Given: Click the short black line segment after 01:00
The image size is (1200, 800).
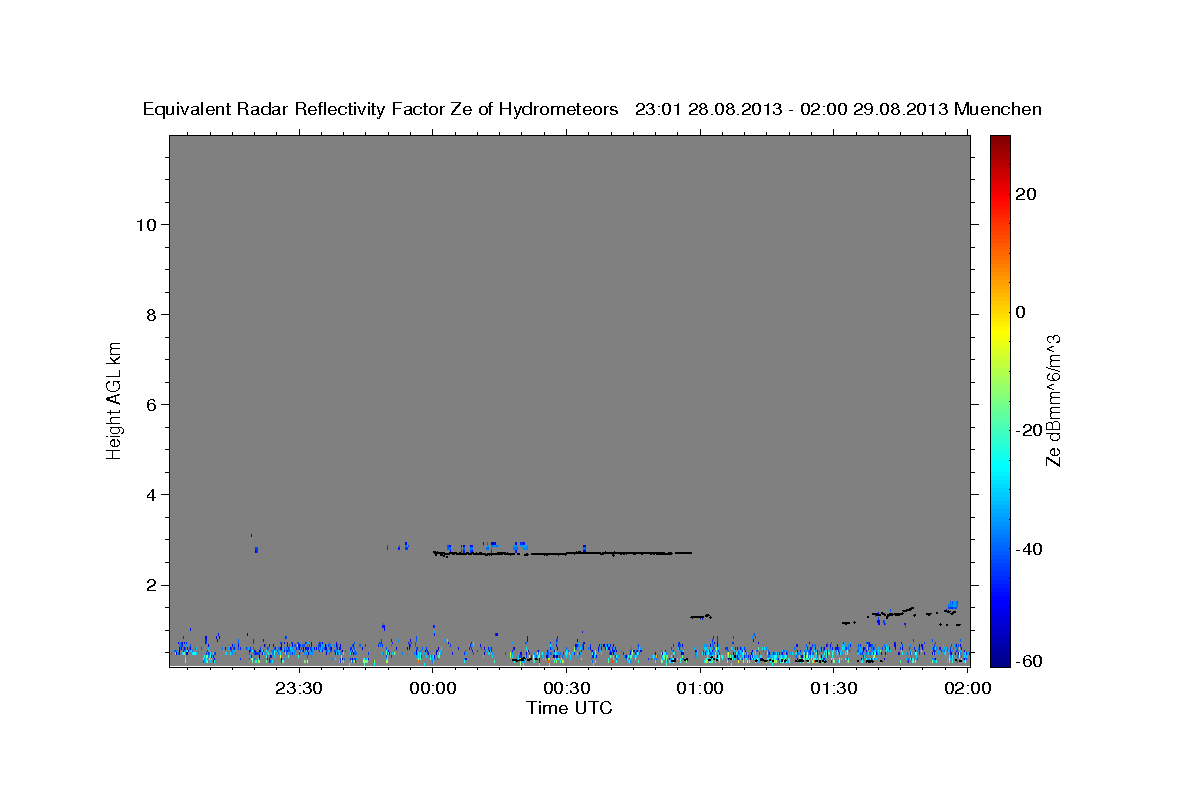Looking at the screenshot, I should point(700,616).
